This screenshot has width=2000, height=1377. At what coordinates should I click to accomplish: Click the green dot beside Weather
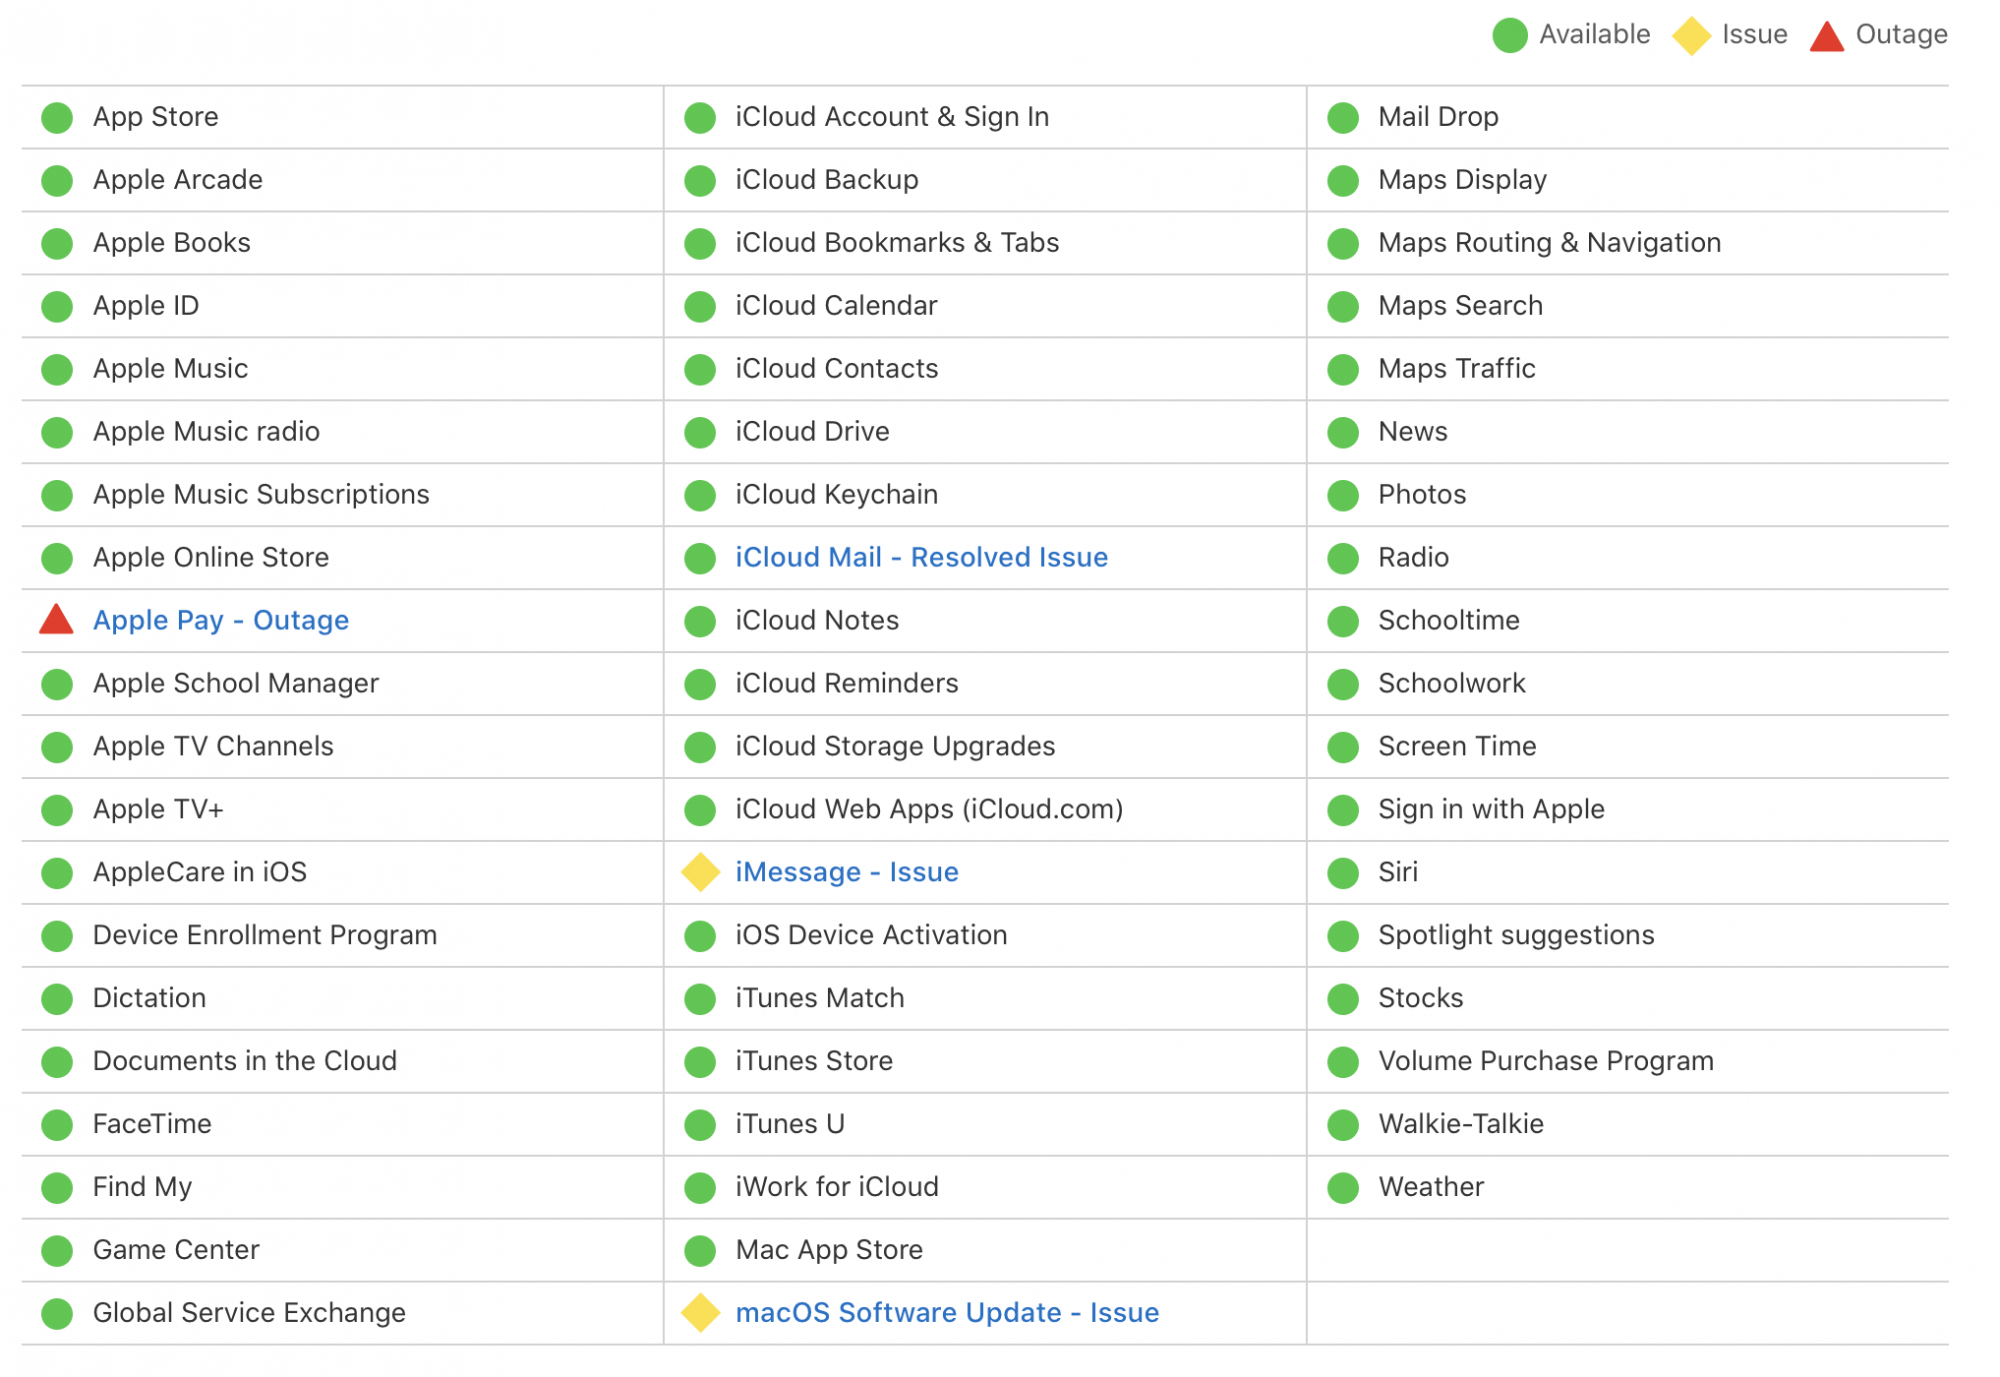[x=1343, y=1187]
